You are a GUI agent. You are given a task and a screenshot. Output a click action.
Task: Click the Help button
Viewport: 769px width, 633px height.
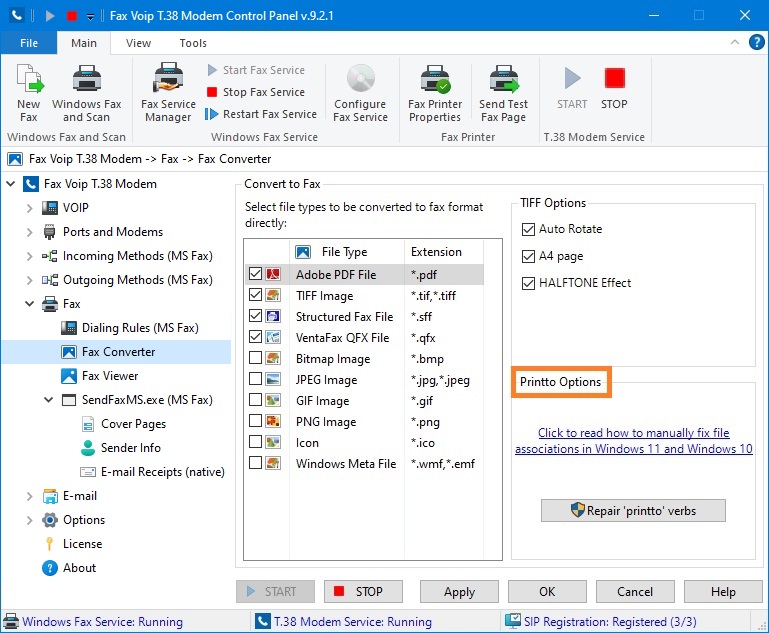[723, 592]
